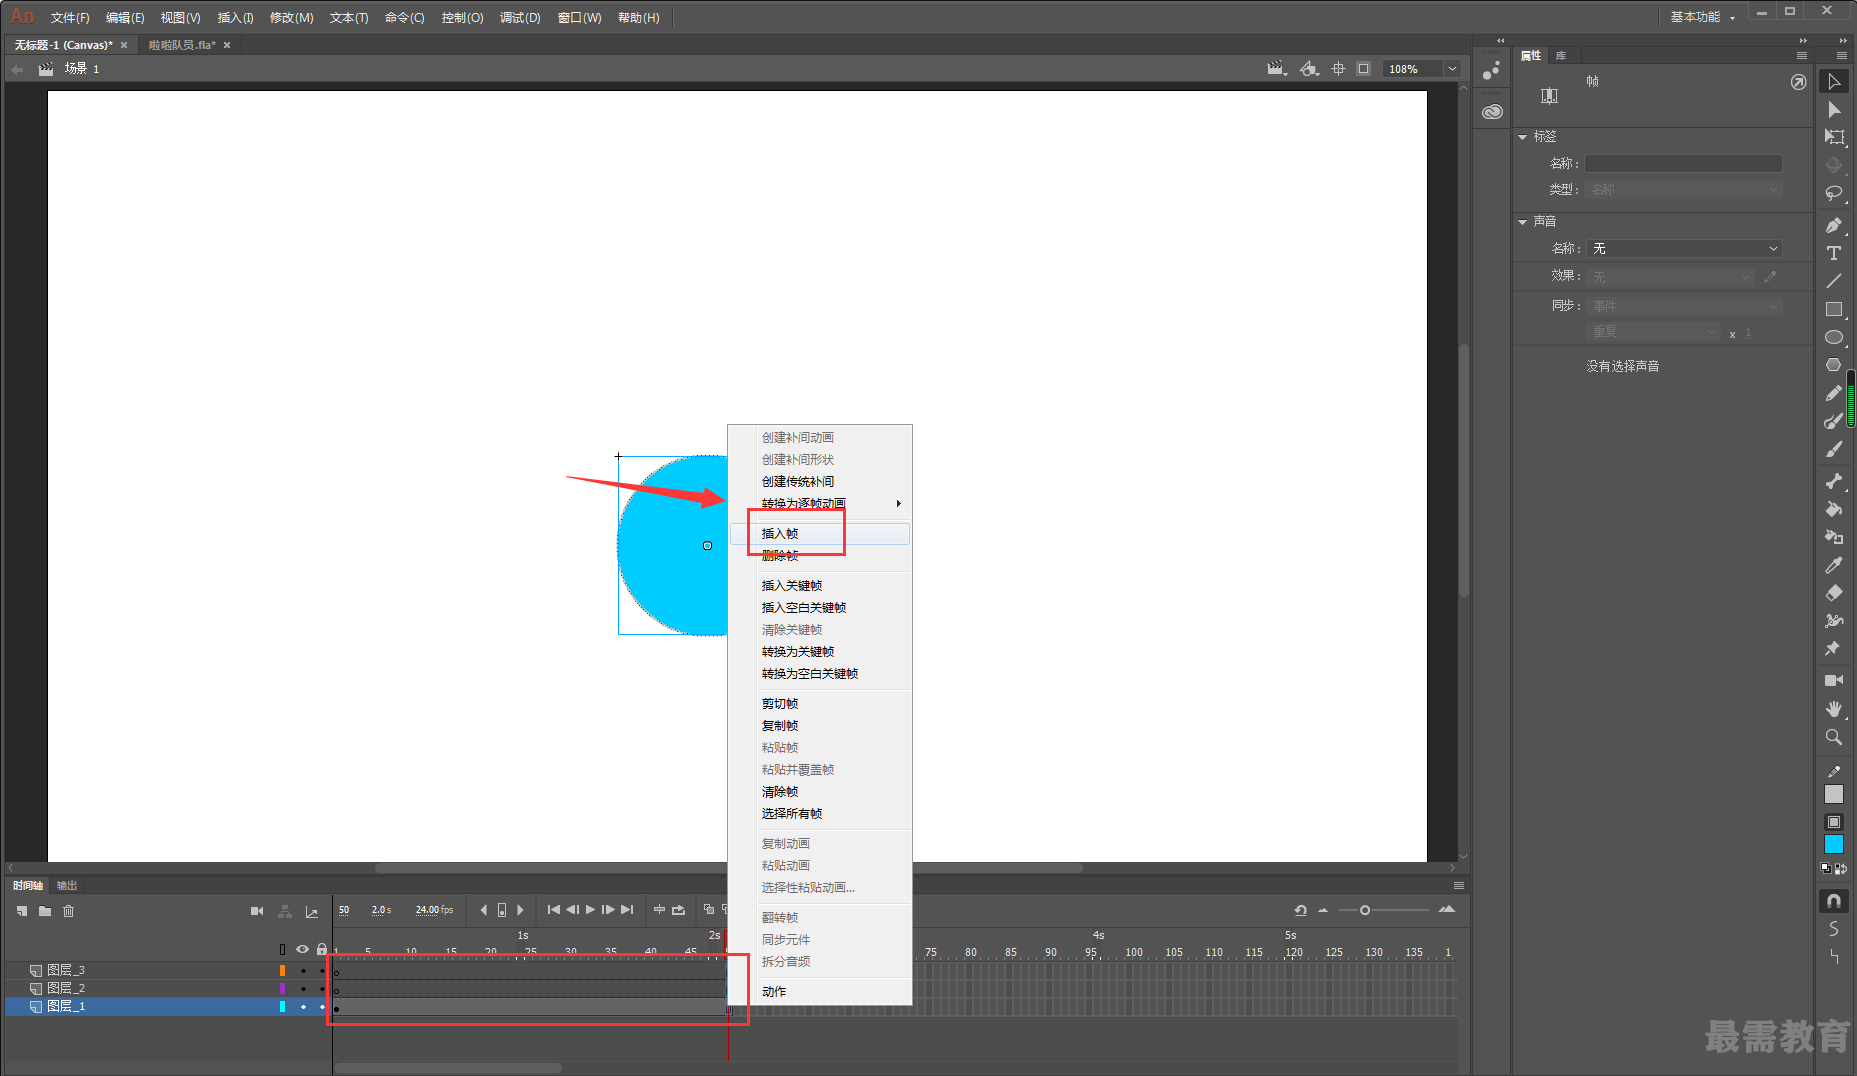Image resolution: width=1857 pixels, height=1076 pixels.
Task: Open the timeline panel options menu
Action: [1459, 886]
